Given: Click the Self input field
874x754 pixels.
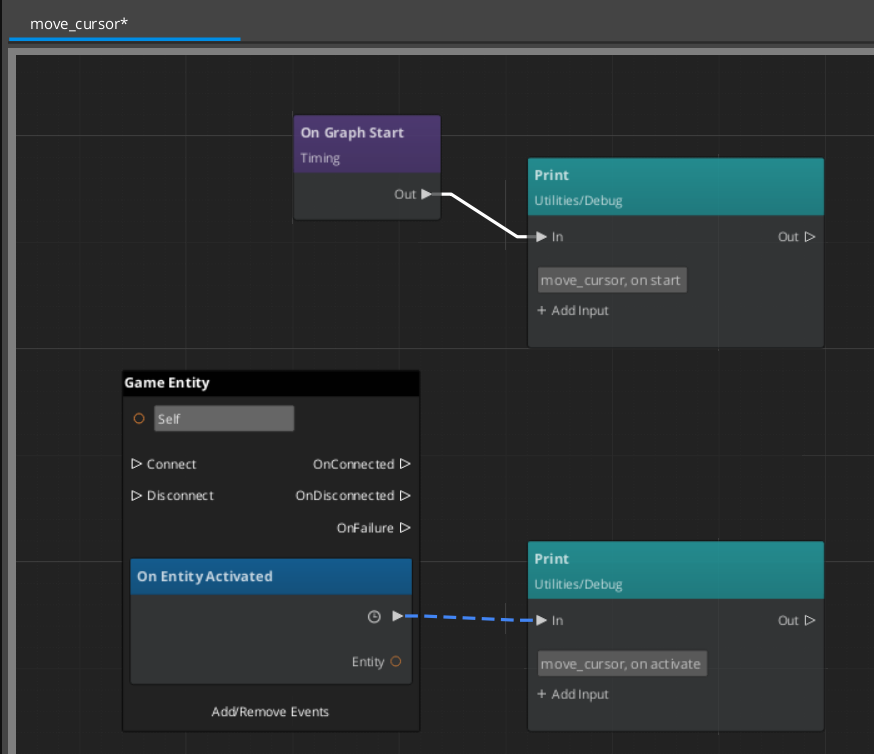Looking at the screenshot, I should tap(224, 418).
